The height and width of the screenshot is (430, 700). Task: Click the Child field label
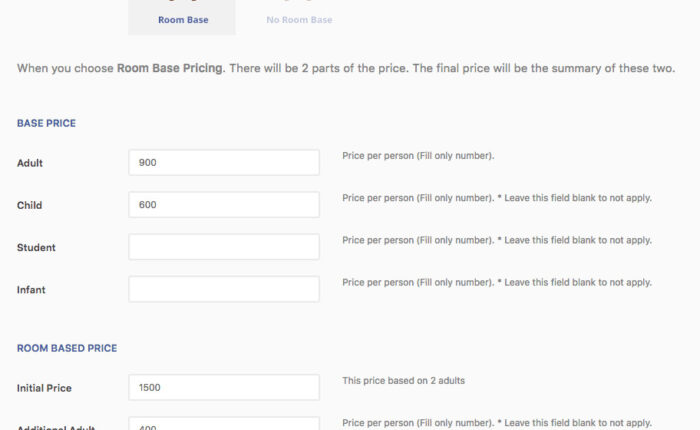[30, 205]
